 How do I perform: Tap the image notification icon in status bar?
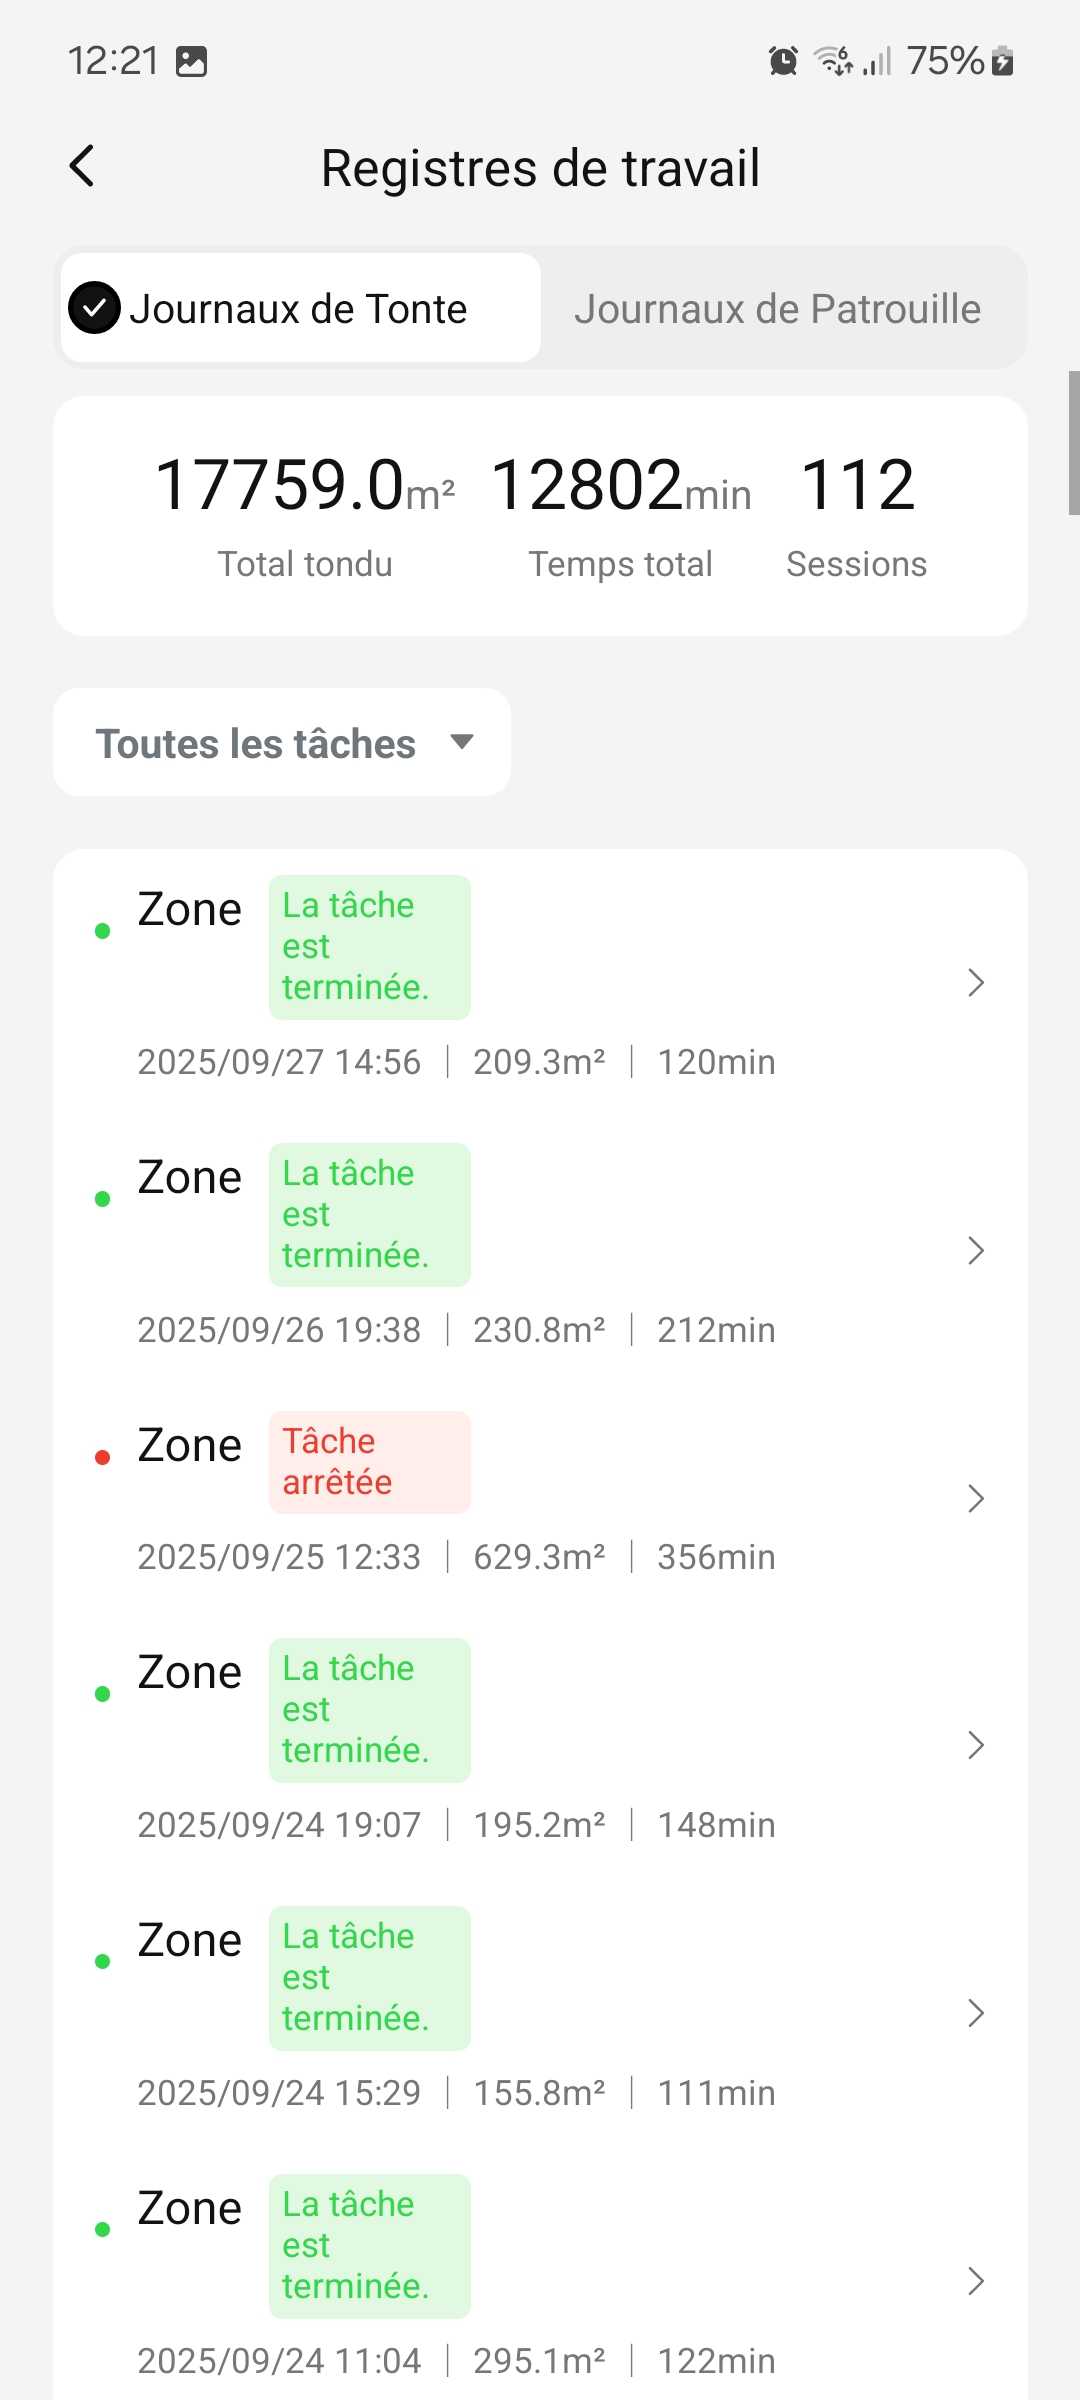coord(191,61)
